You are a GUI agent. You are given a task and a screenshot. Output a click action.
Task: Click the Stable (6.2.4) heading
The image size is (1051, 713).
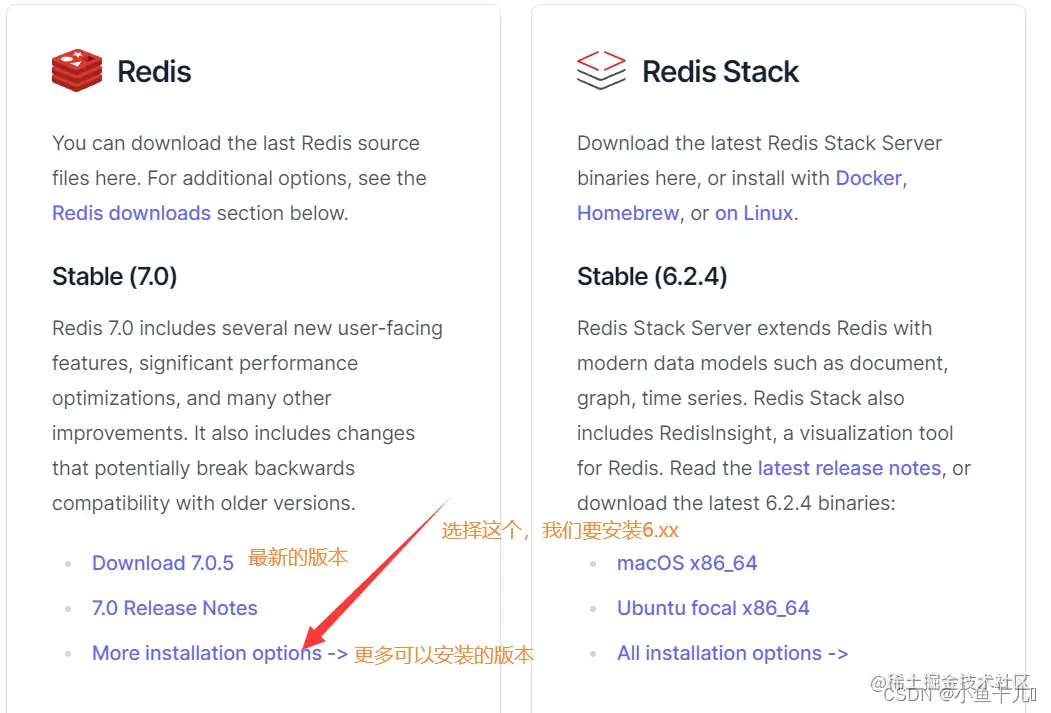click(652, 276)
